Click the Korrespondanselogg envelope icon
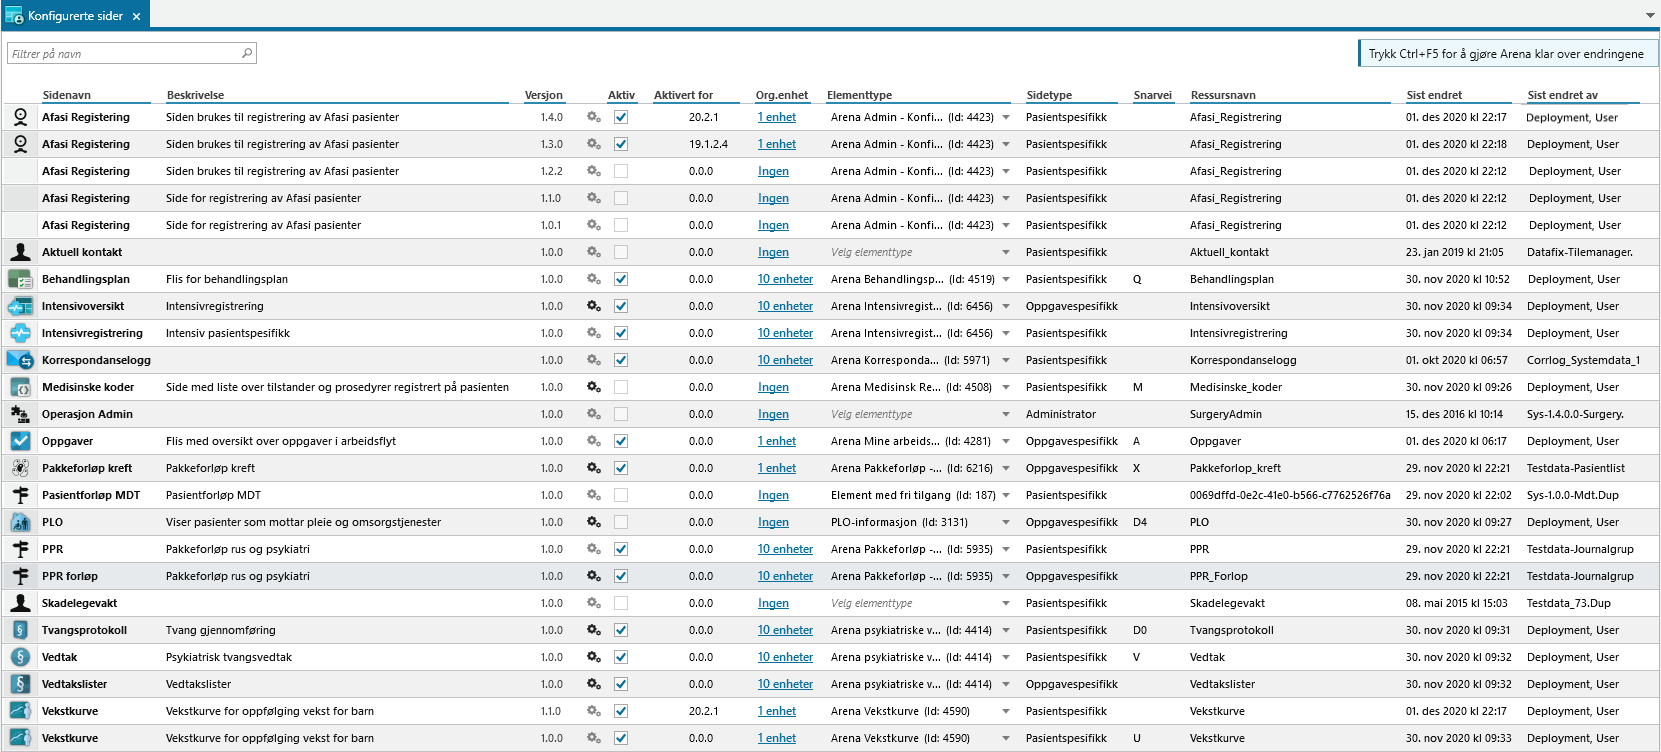1661x752 pixels. [x=20, y=360]
